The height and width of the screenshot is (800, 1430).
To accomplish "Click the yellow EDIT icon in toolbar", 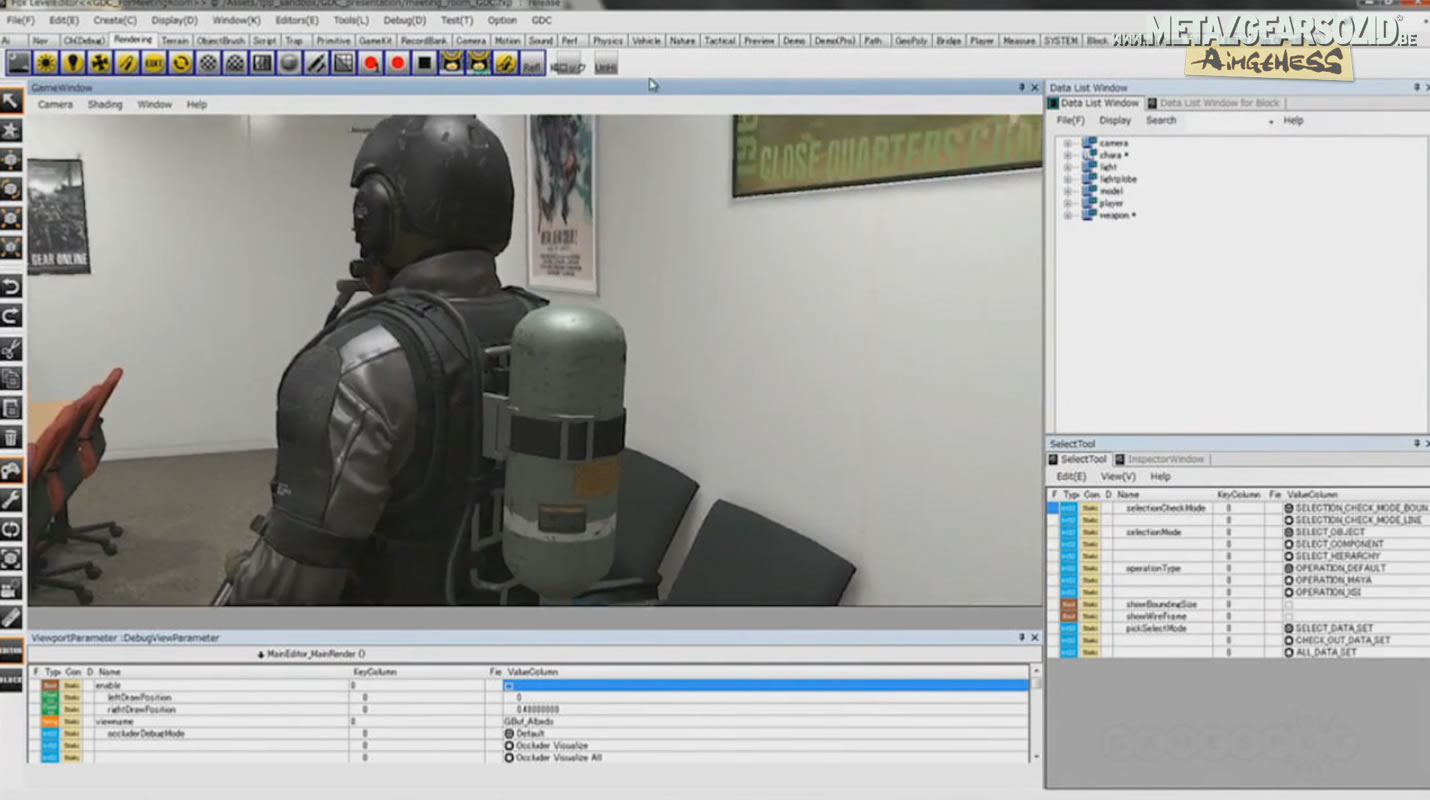I will (153, 63).
